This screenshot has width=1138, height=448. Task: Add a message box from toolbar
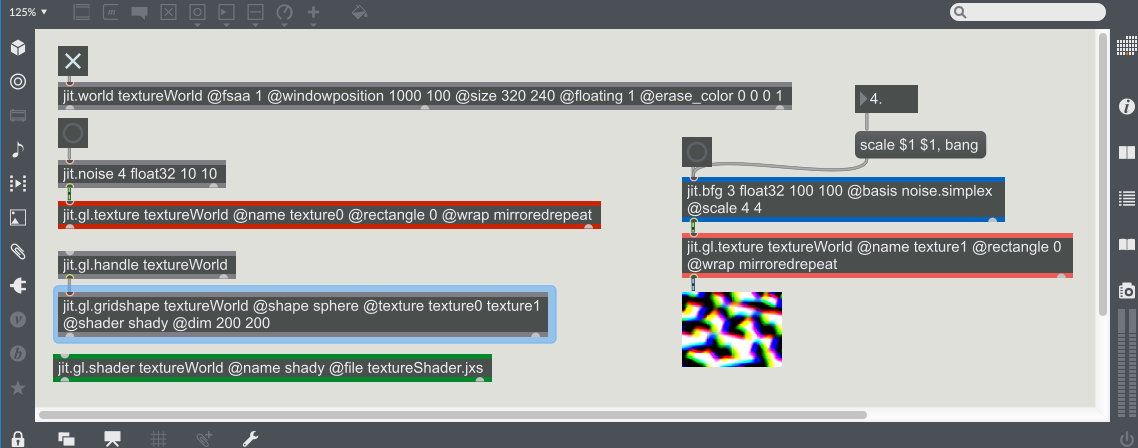pos(111,12)
